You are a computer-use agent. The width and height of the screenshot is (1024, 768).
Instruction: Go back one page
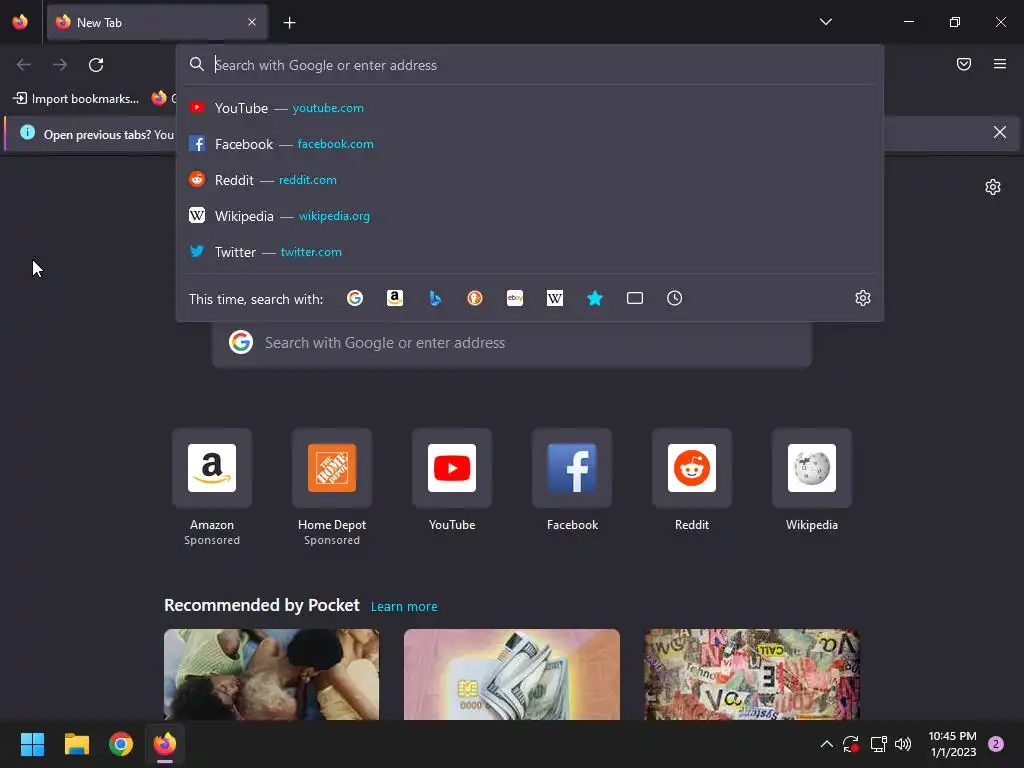coord(24,65)
